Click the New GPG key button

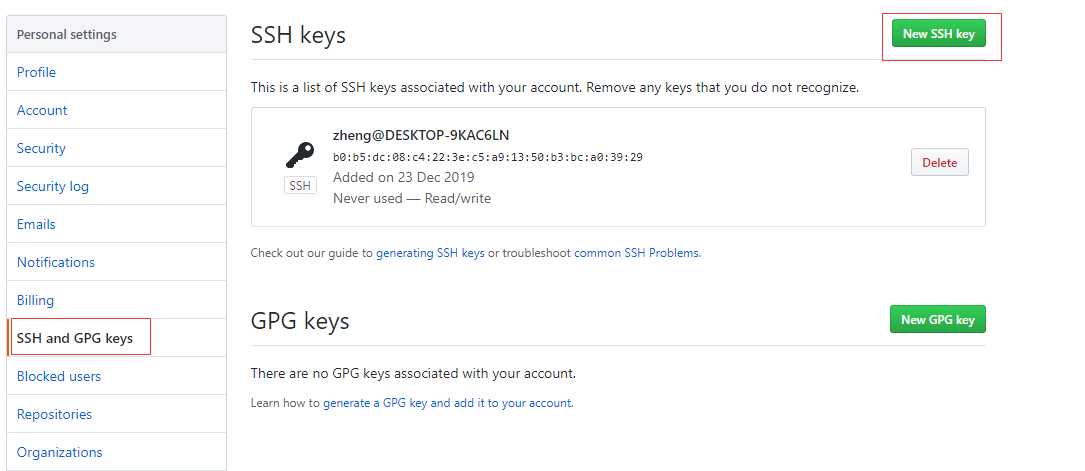coord(938,320)
